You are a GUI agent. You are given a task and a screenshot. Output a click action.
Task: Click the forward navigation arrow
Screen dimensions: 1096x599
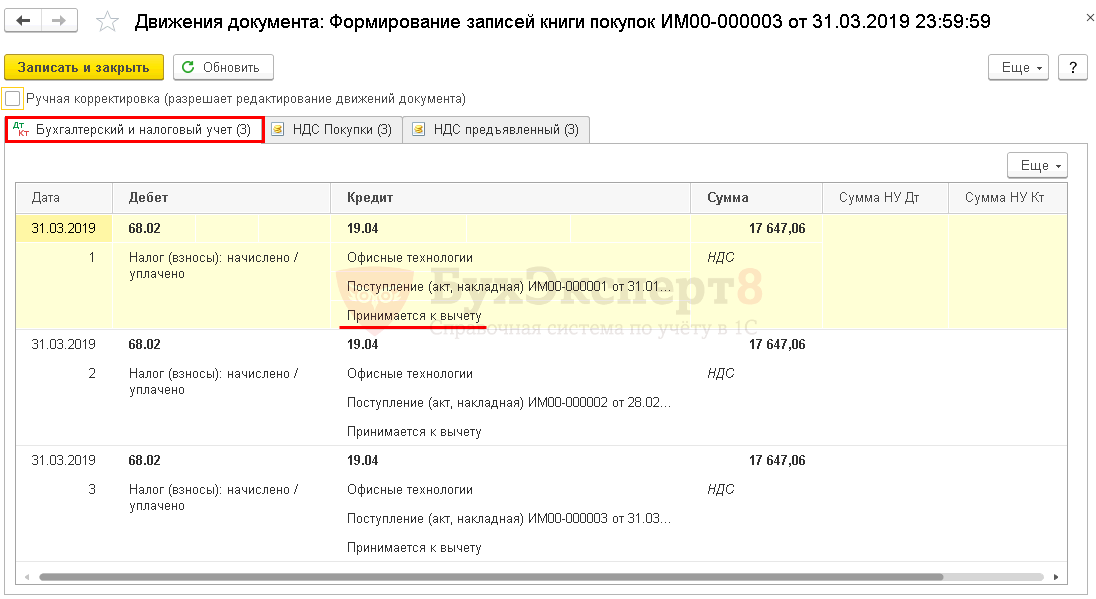pos(59,21)
